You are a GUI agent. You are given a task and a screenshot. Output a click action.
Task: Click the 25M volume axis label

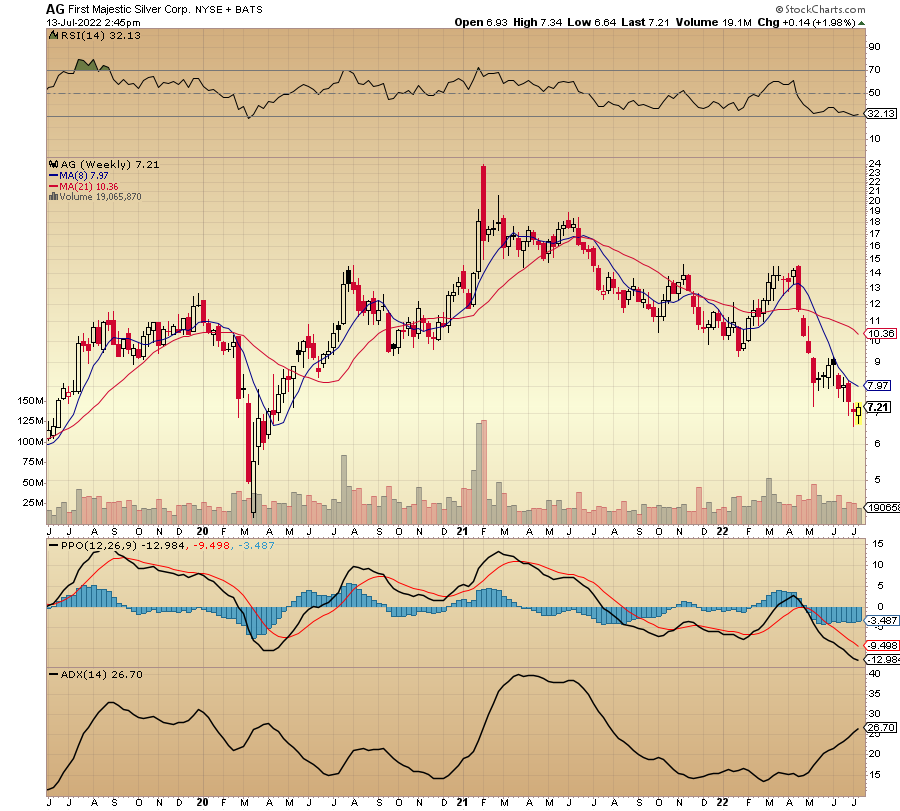pos(33,503)
